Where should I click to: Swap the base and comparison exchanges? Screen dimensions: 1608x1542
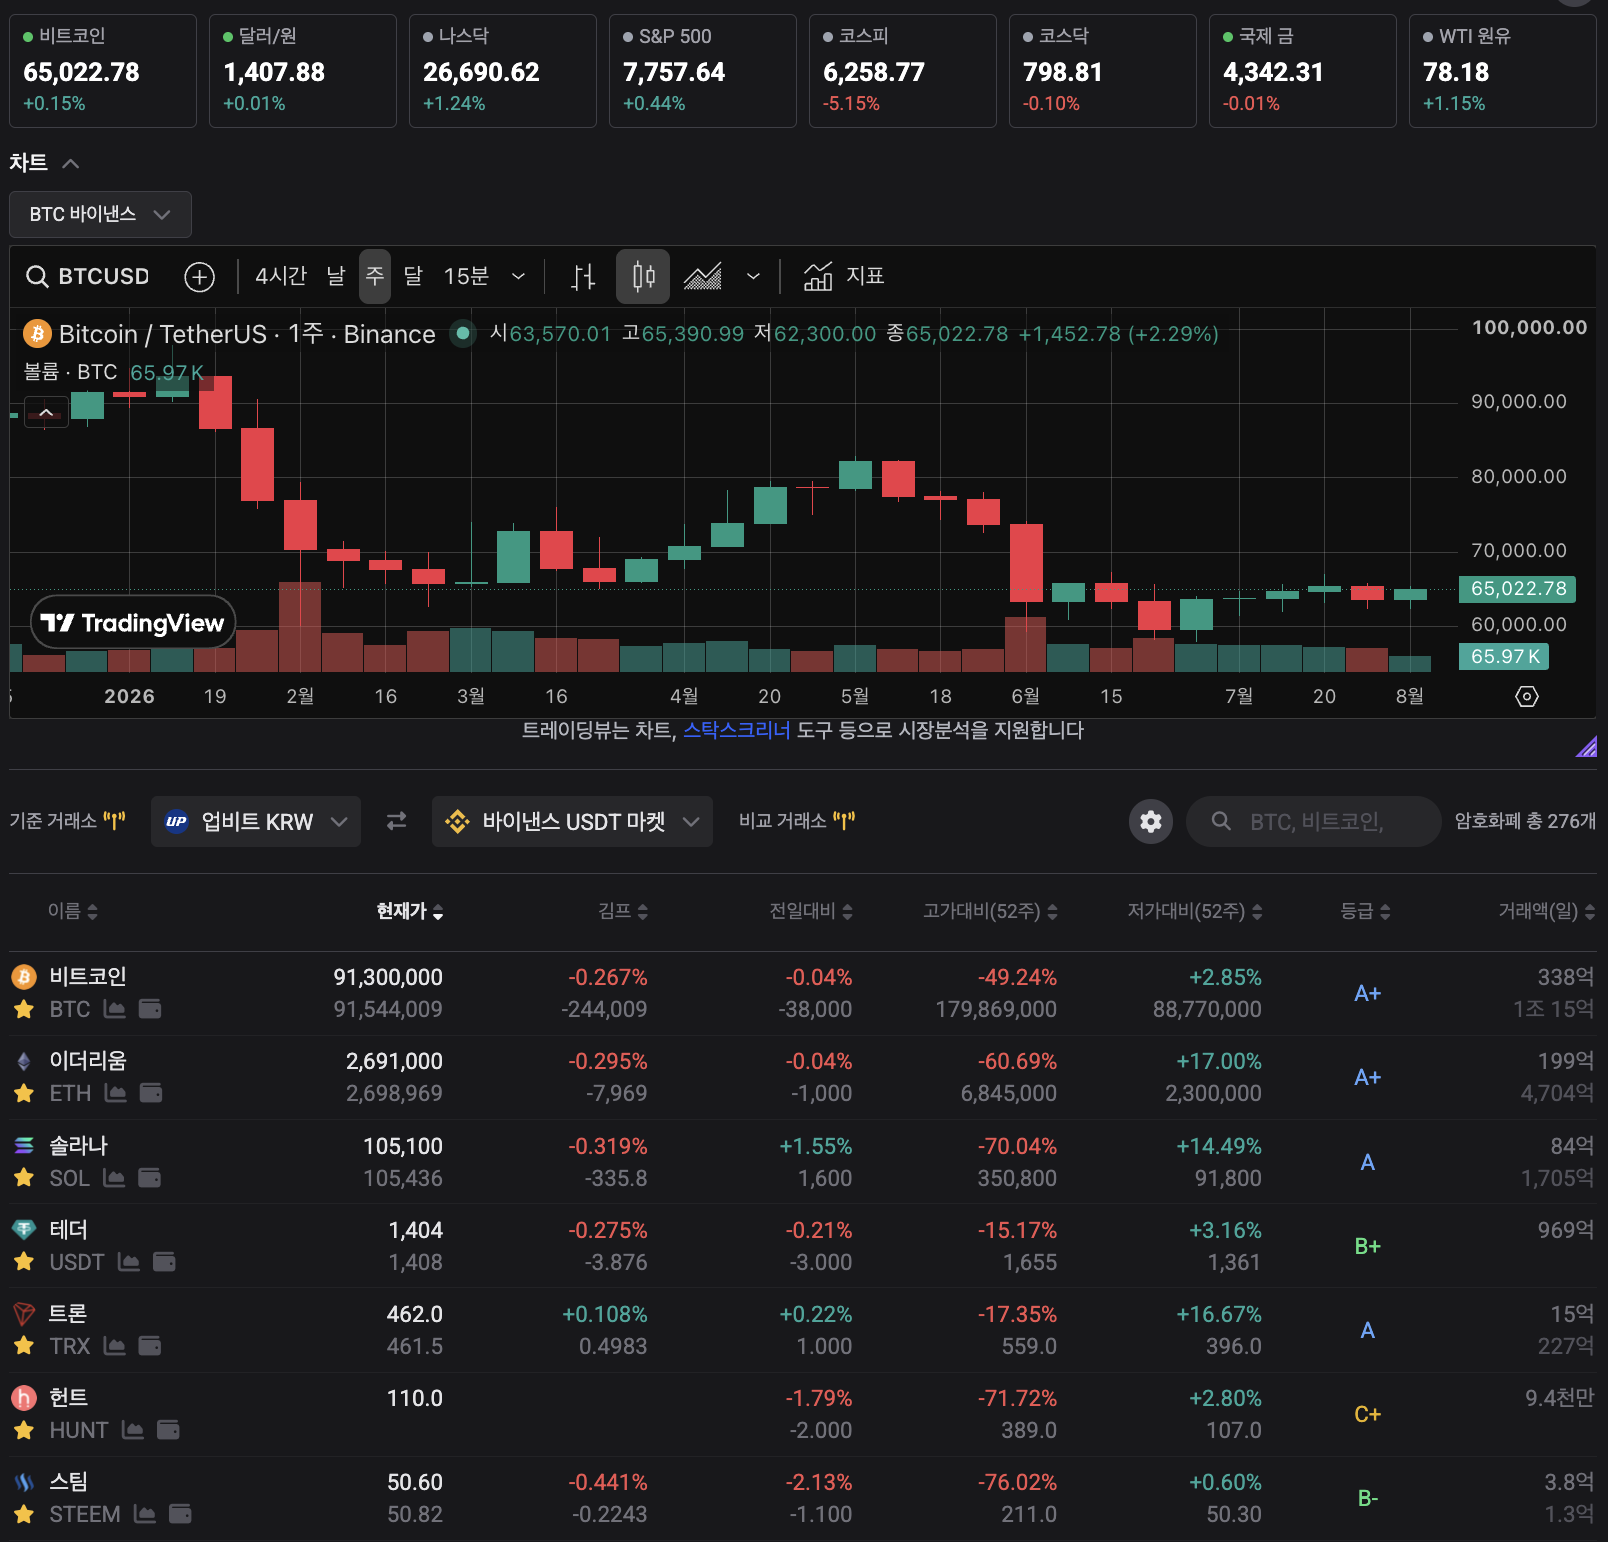397,821
